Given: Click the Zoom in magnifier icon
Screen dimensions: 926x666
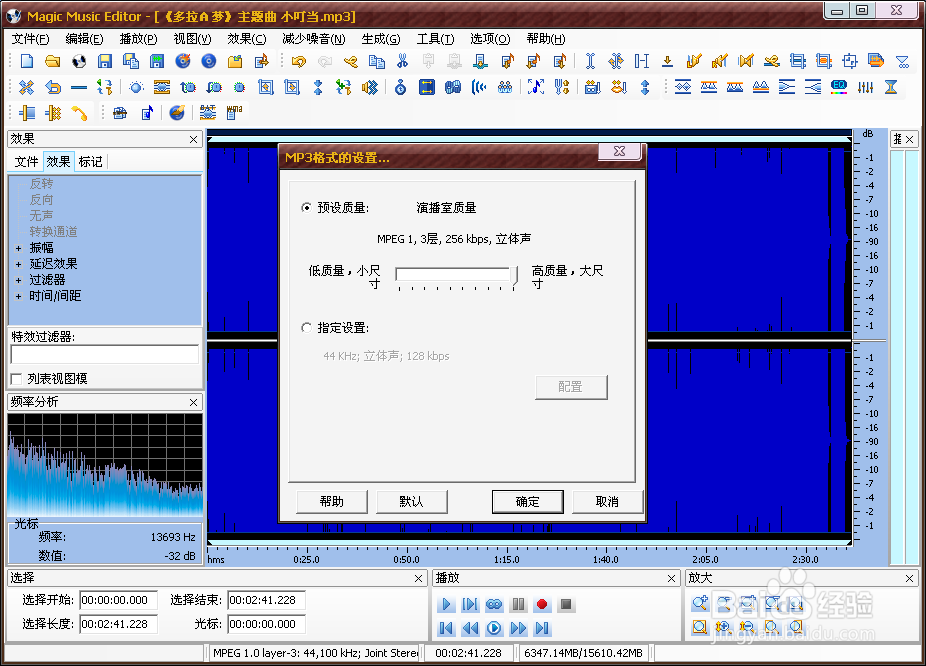Looking at the screenshot, I should (x=700, y=603).
